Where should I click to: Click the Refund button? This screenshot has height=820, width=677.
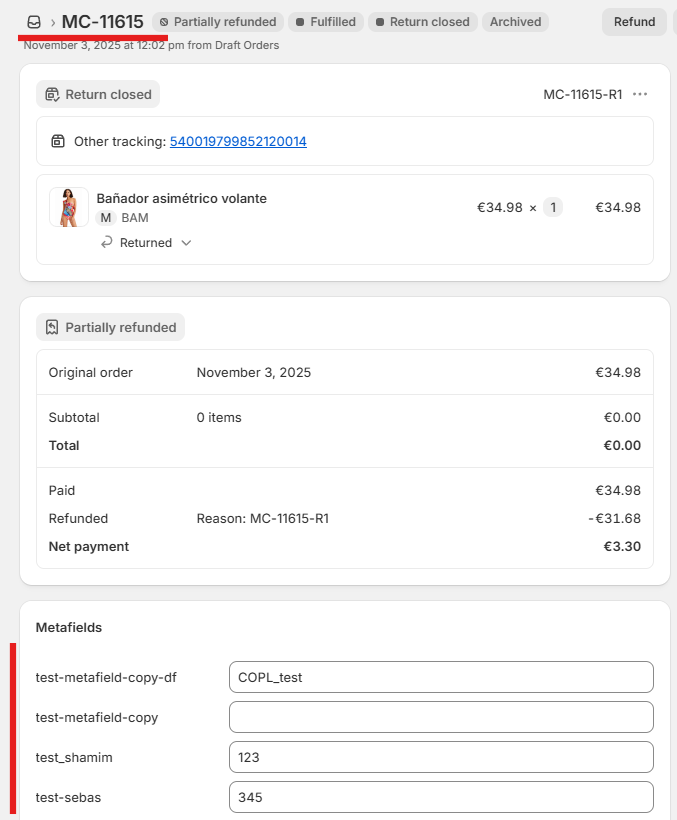point(634,22)
